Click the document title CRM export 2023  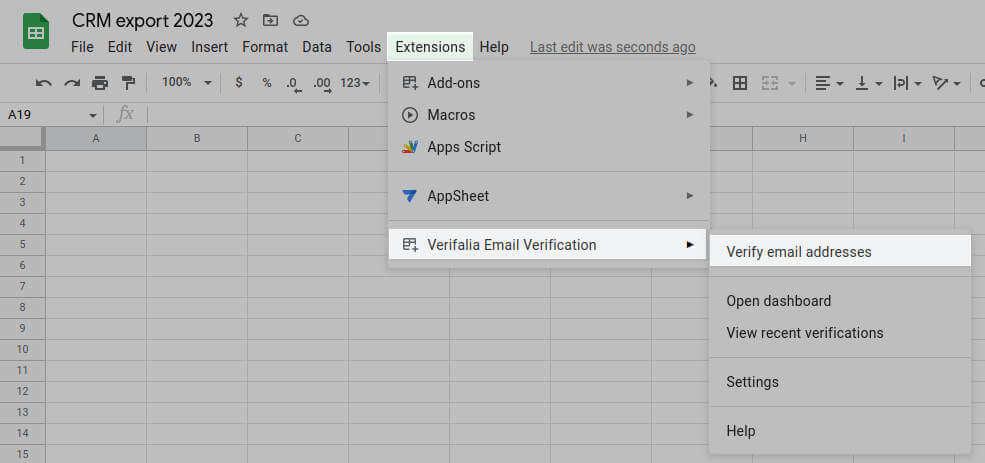(143, 21)
